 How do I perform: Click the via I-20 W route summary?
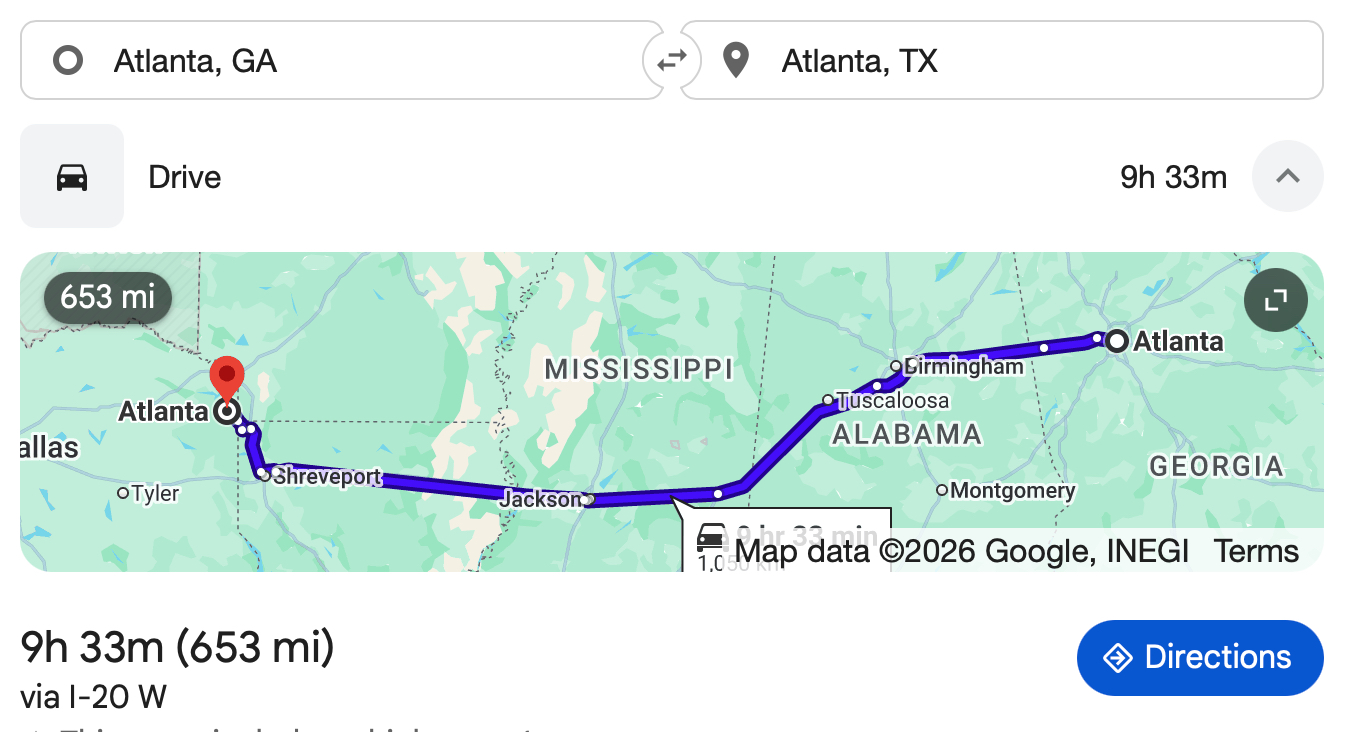click(93, 696)
